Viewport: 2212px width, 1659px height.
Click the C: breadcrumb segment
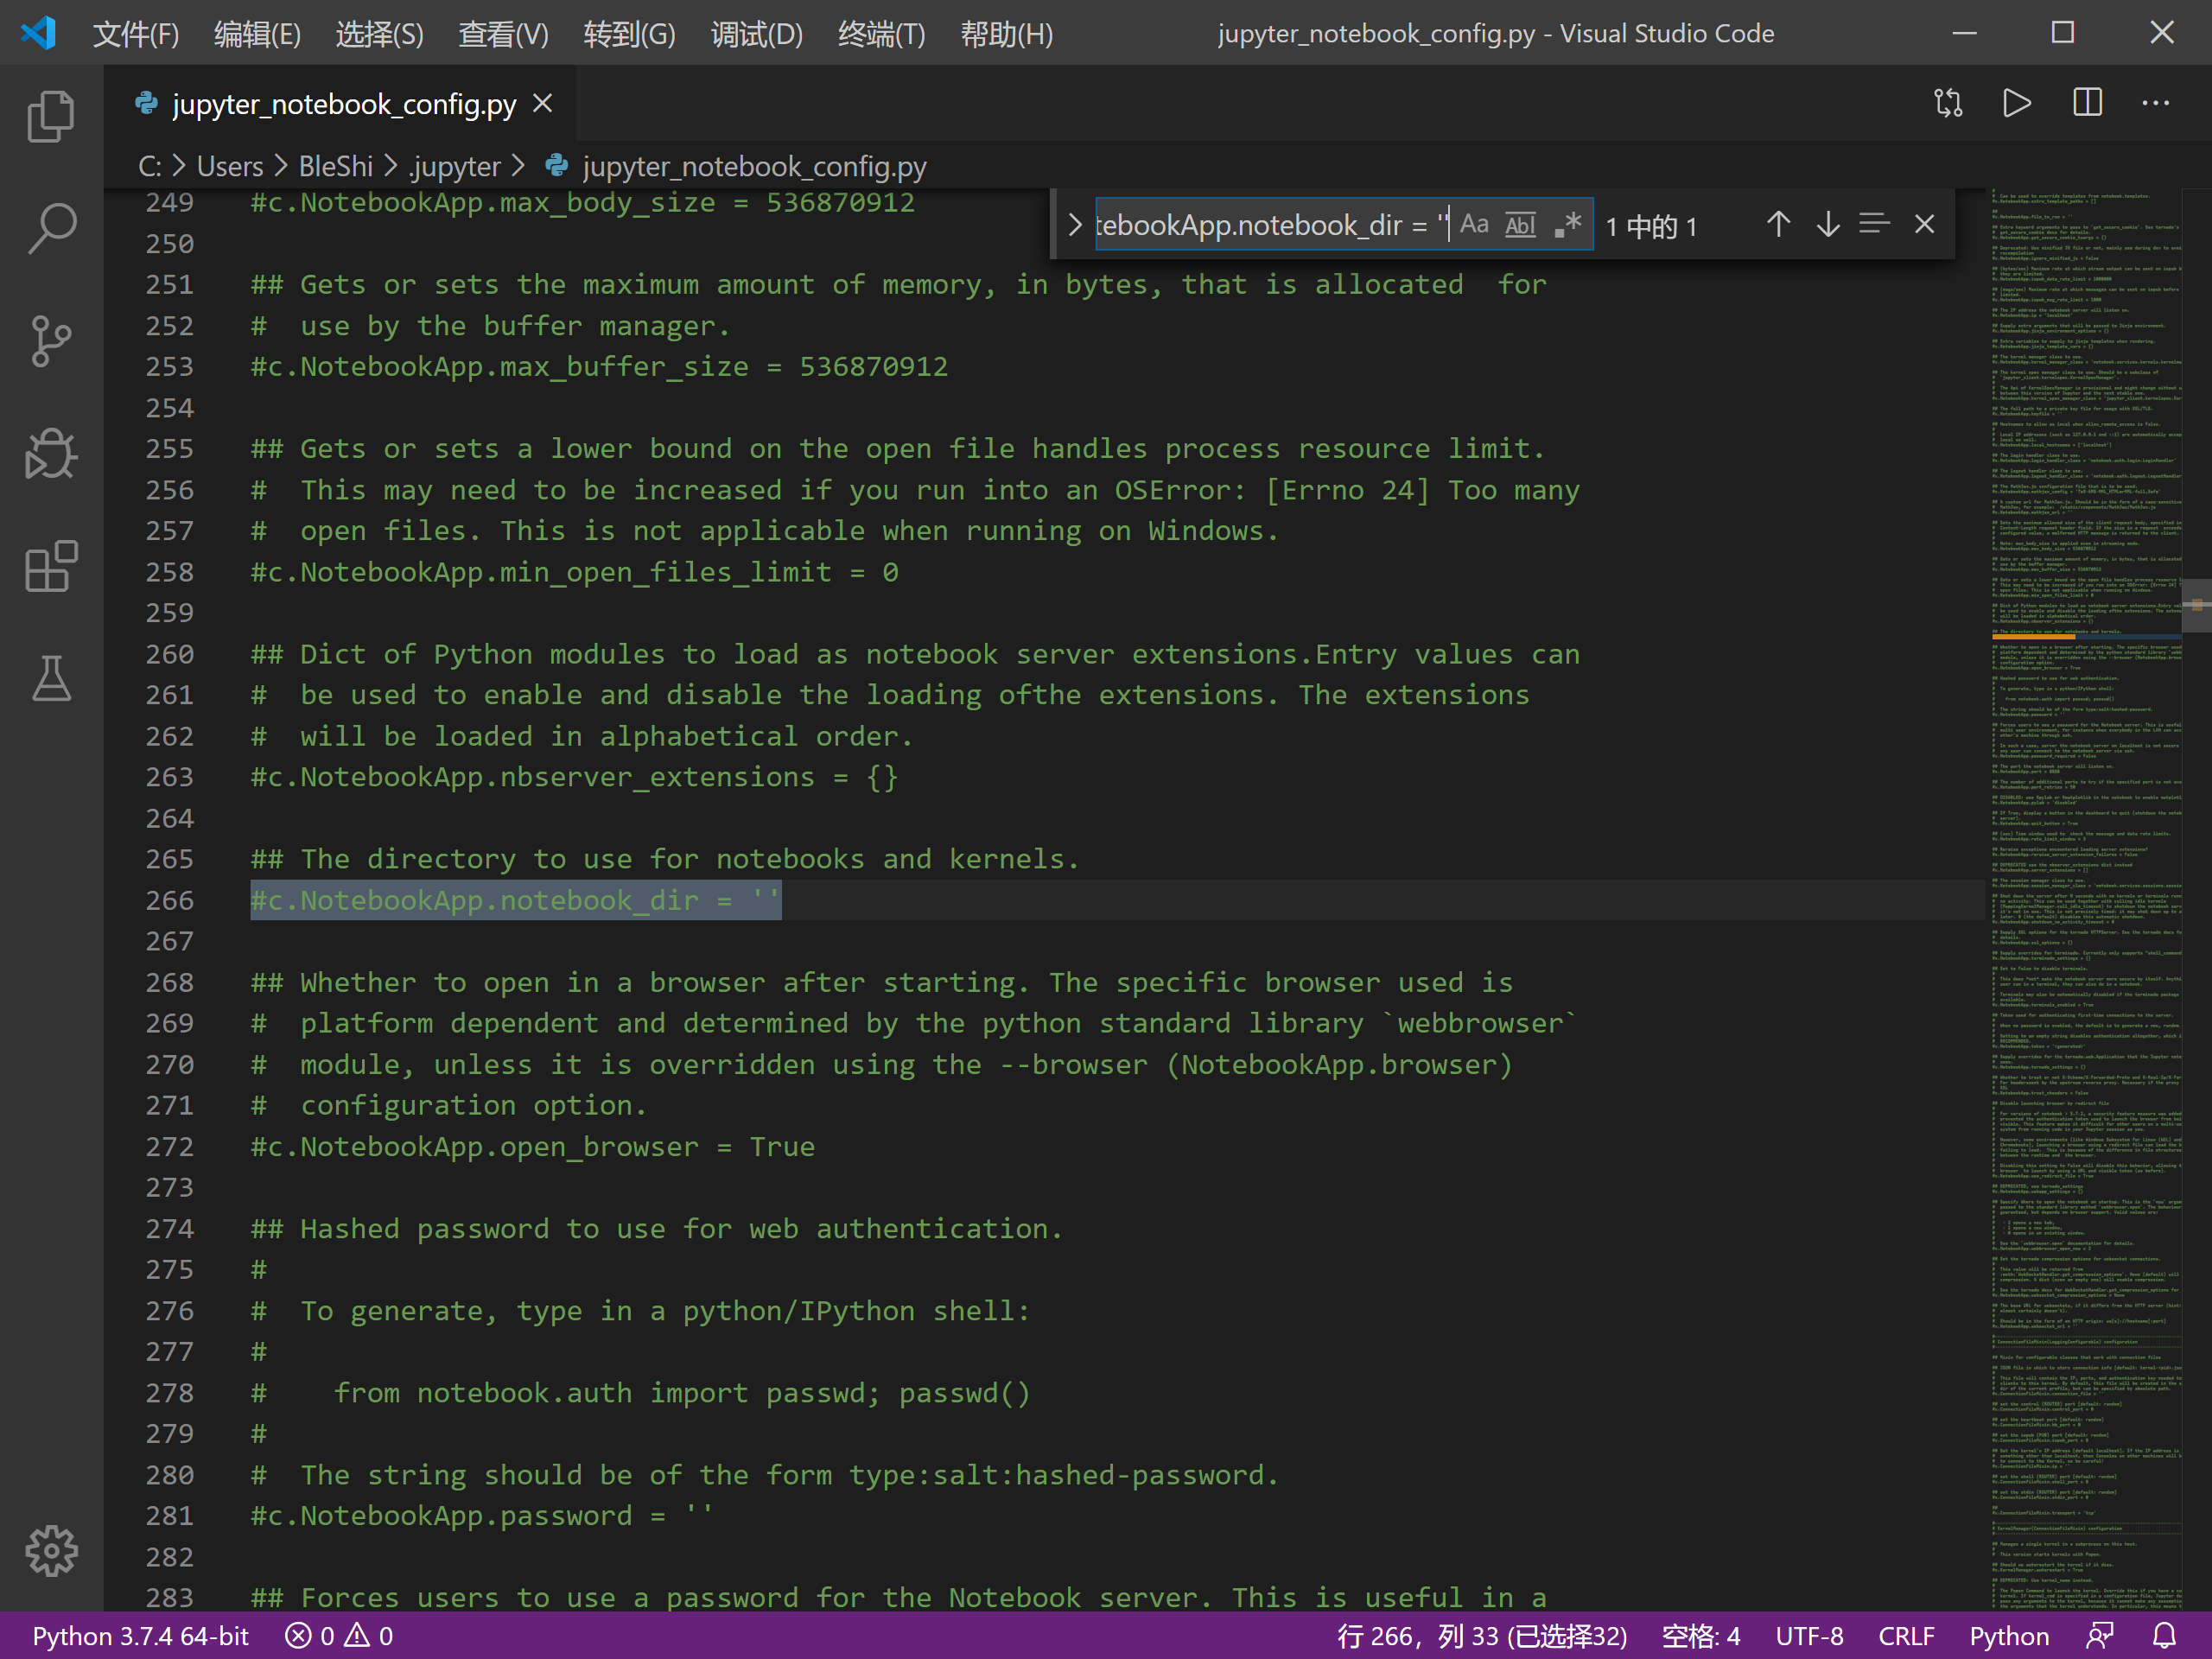click(149, 166)
